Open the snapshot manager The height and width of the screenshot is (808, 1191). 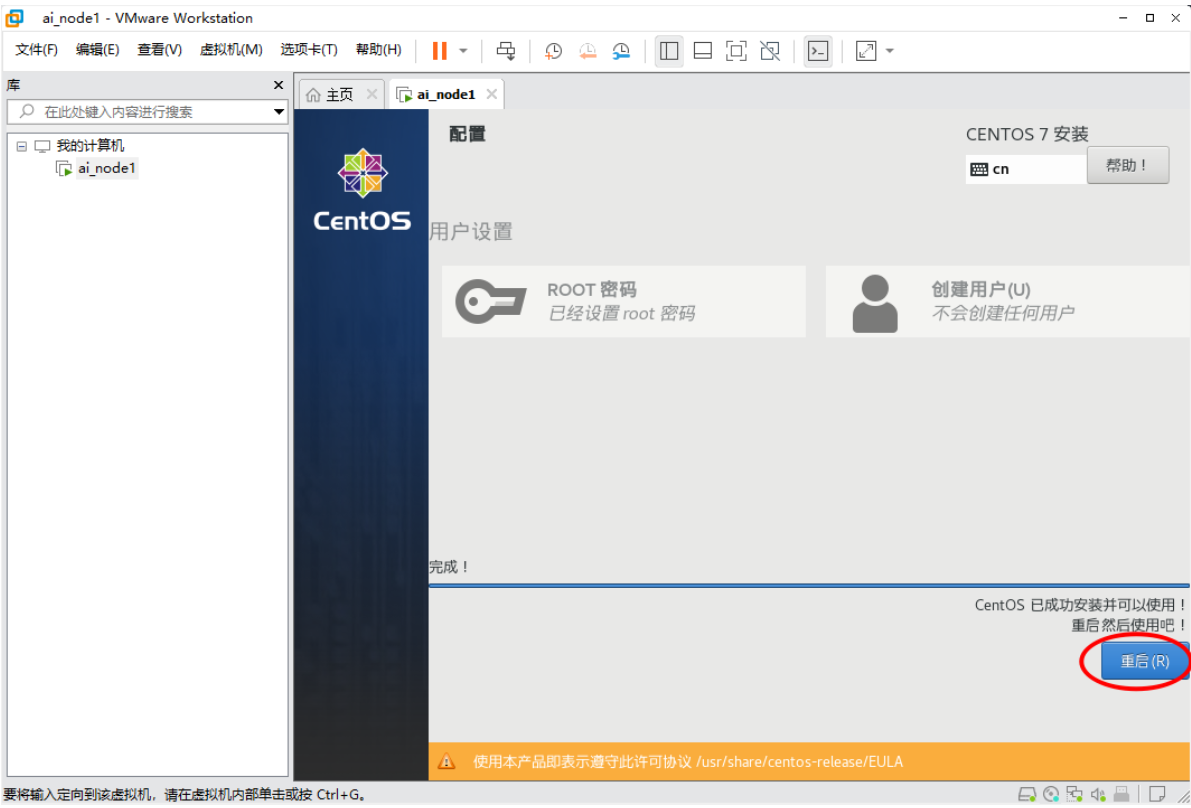[621, 50]
